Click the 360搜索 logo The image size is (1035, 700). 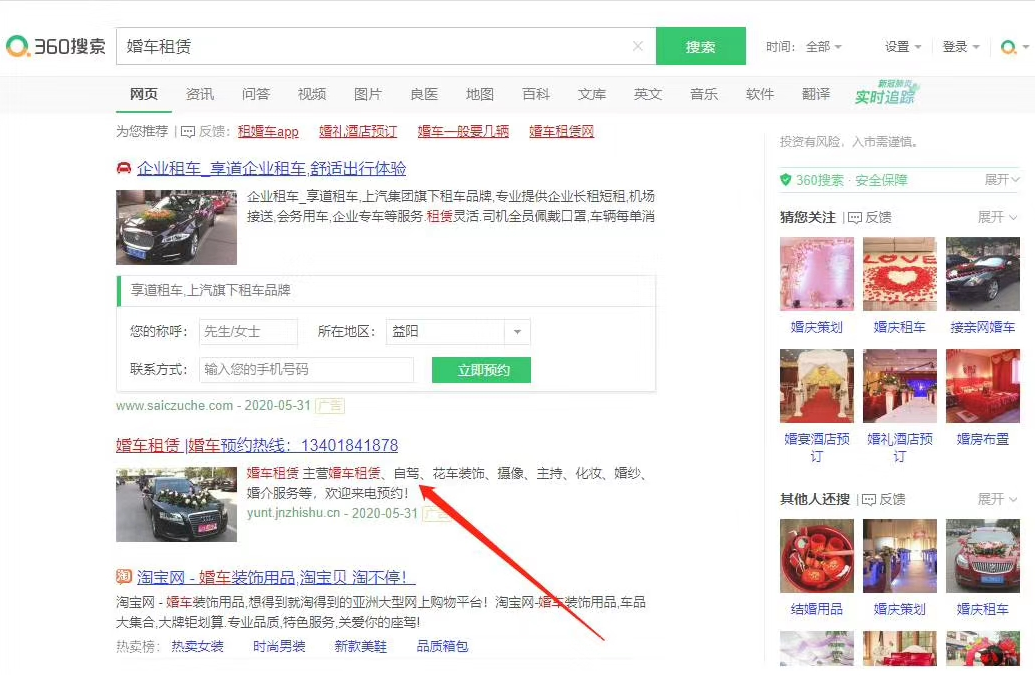[55, 46]
